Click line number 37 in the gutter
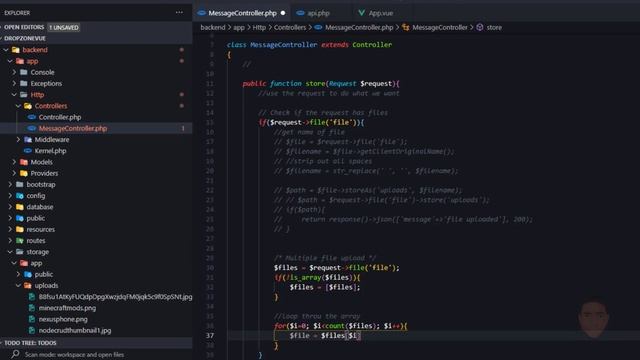Screen dimensions: 640x360 [209, 336]
